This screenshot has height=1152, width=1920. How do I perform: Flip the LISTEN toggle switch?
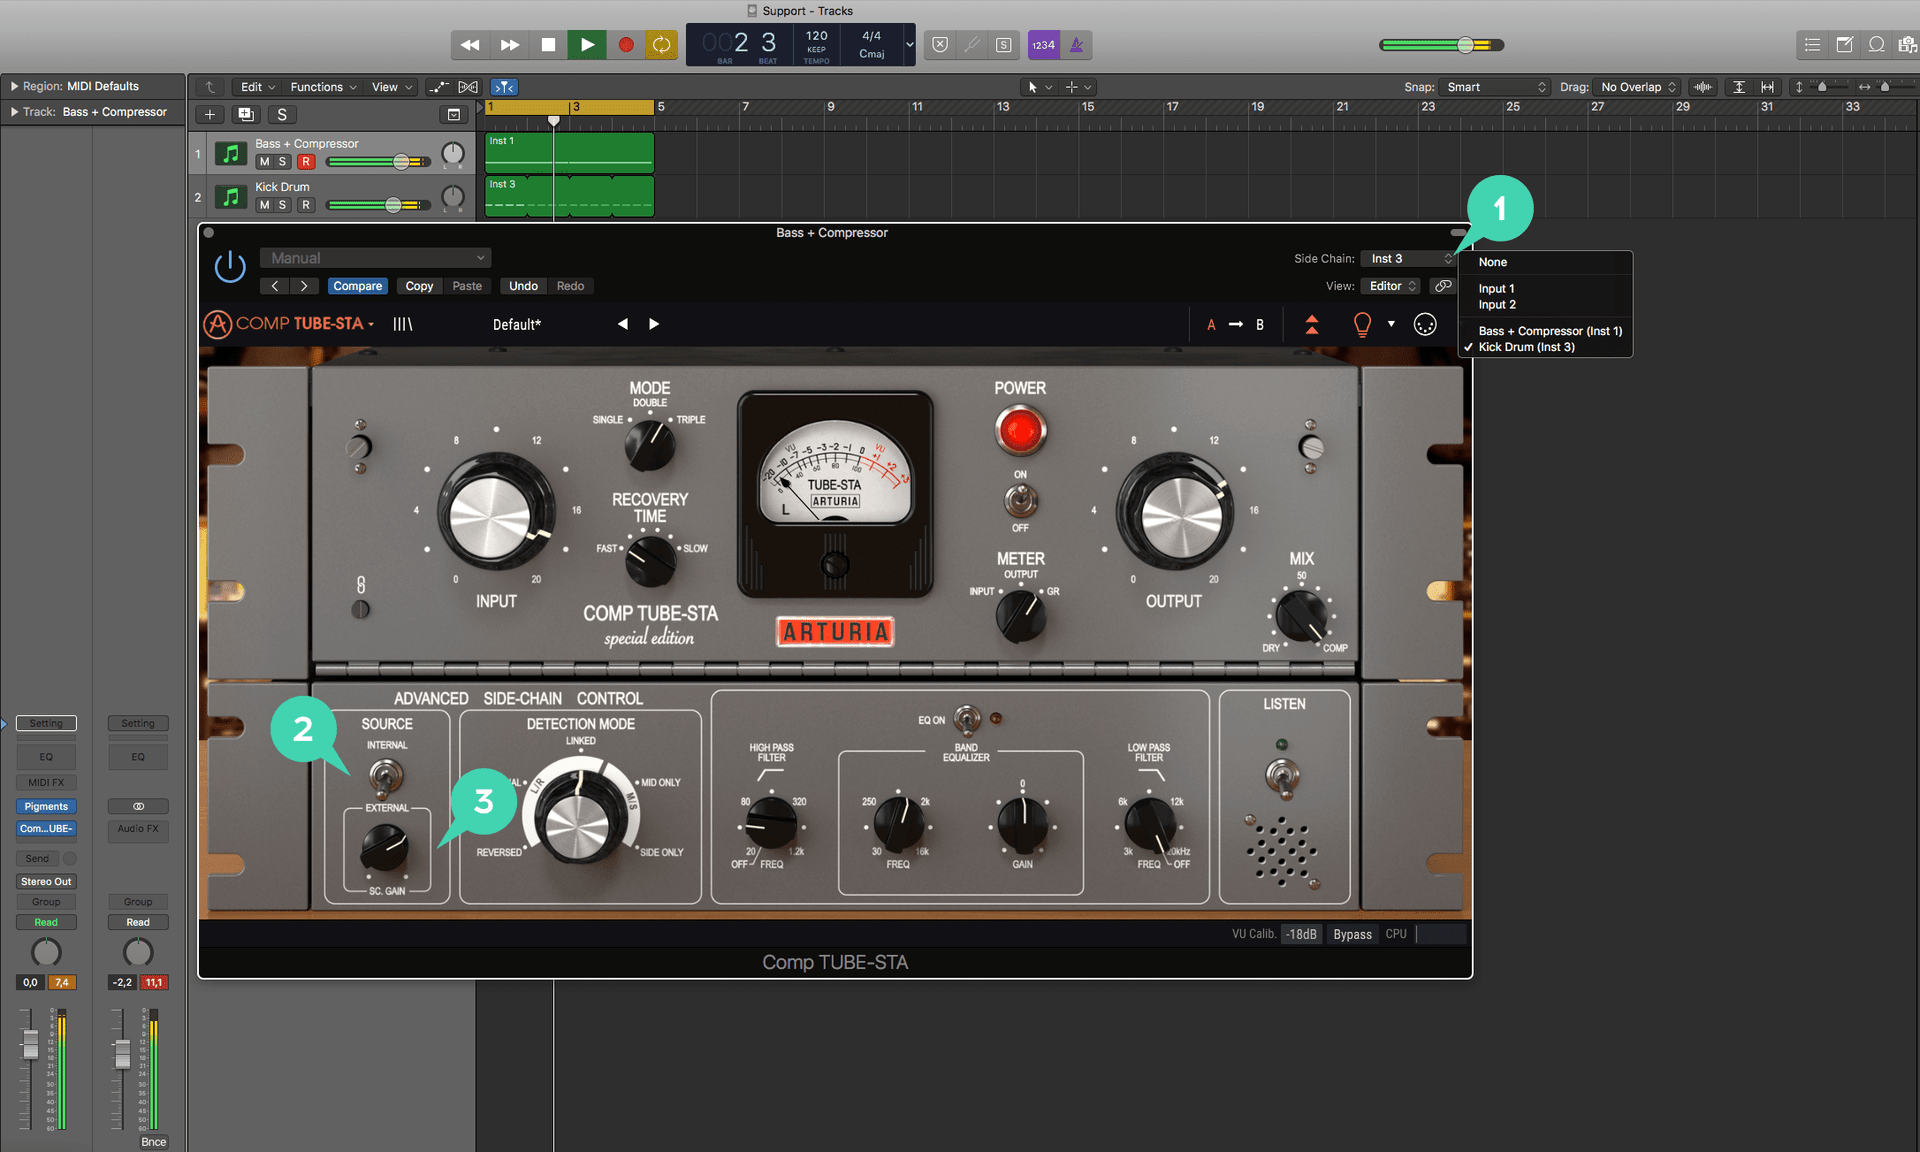1283,776
